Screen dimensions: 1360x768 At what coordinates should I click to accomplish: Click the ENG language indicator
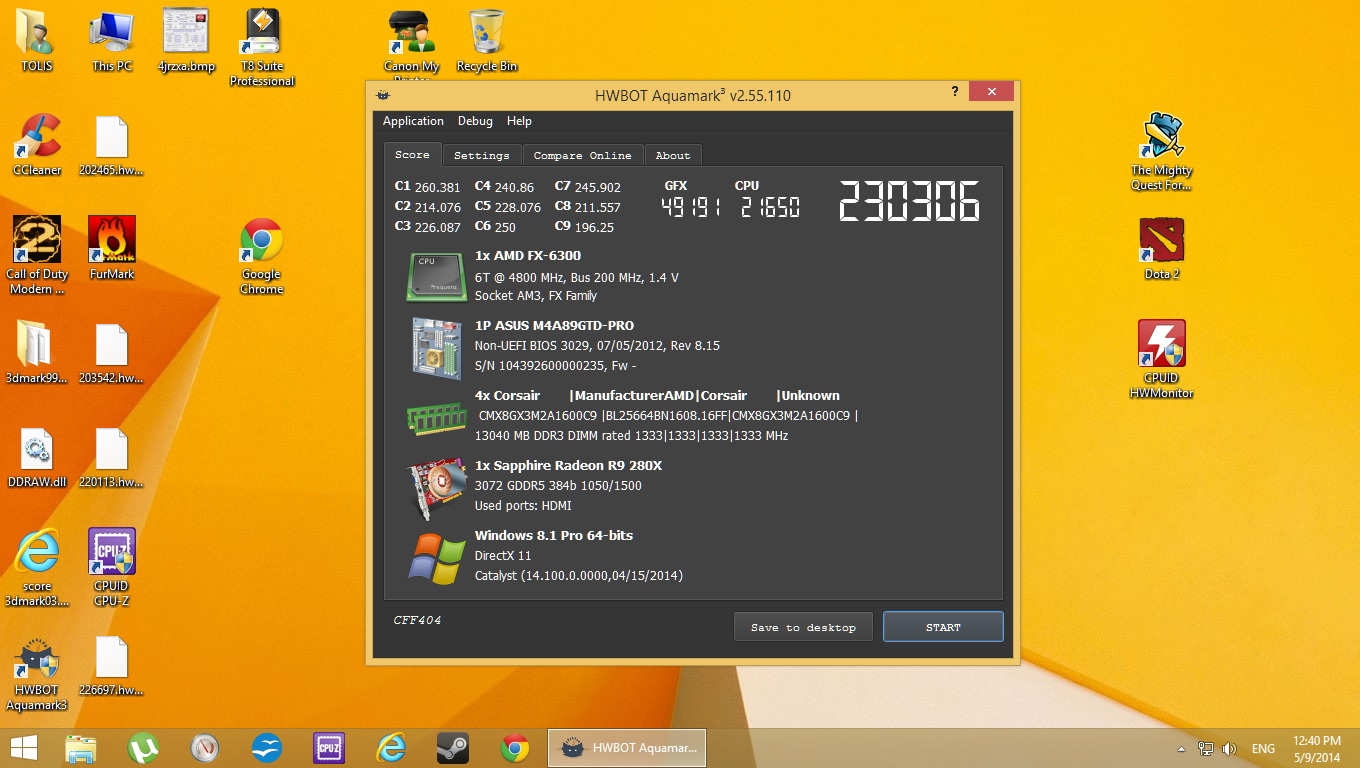tap(1263, 748)
